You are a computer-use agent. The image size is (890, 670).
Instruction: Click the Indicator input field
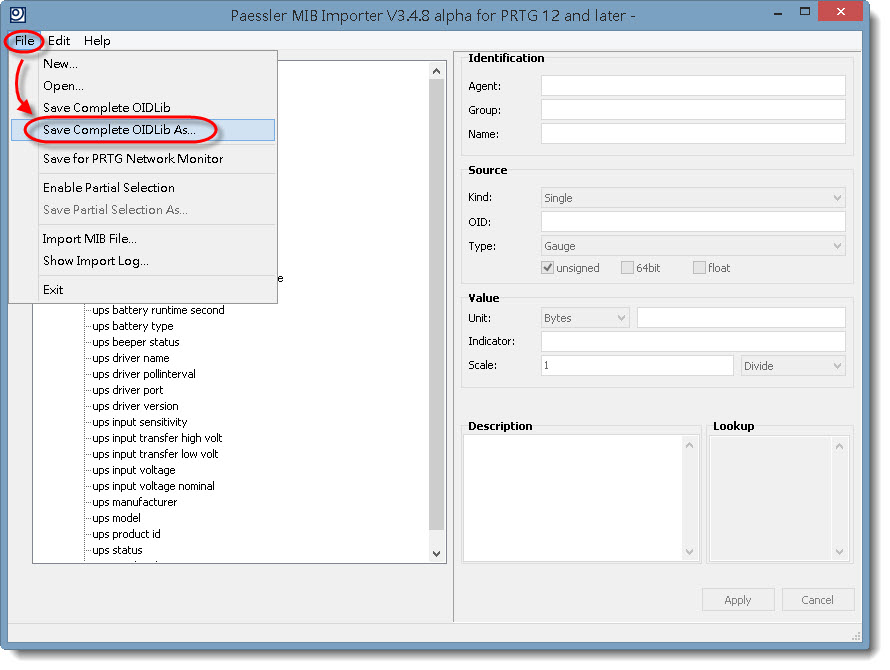pyautogui.click(x=693, y=341)
